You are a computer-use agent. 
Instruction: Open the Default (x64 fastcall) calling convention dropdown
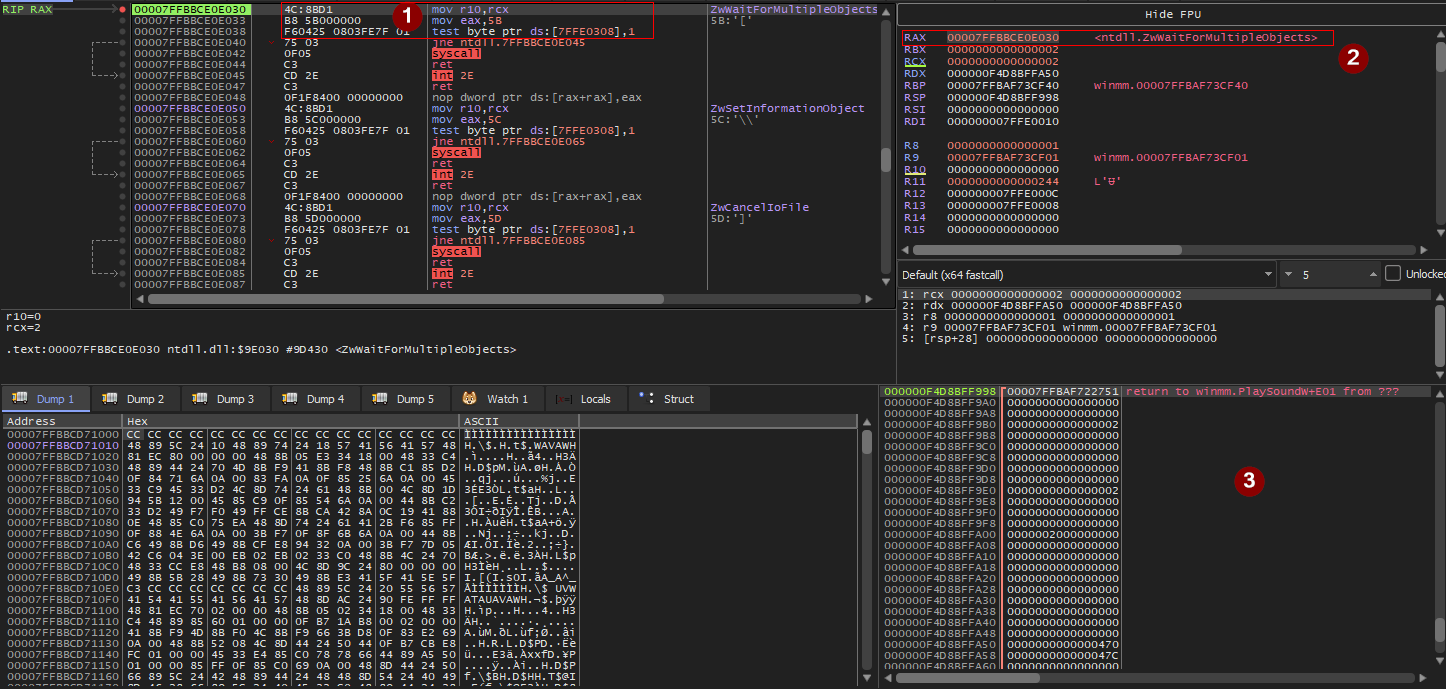(x=1087, y=274)
